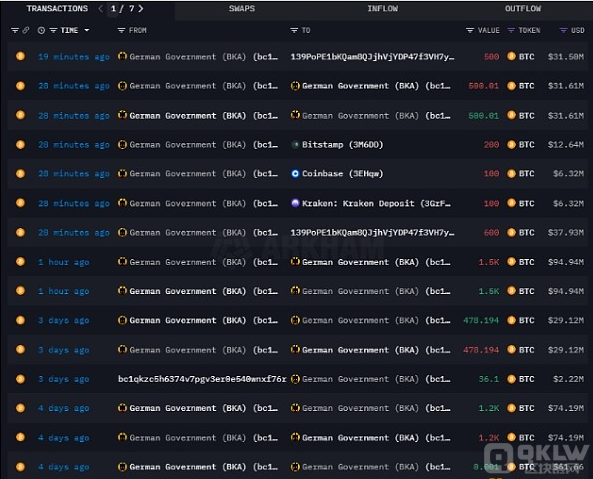Click the BTC token icon in $12.64M row
593x479 pixels.
pyautogui.click(x=511, y=144)
